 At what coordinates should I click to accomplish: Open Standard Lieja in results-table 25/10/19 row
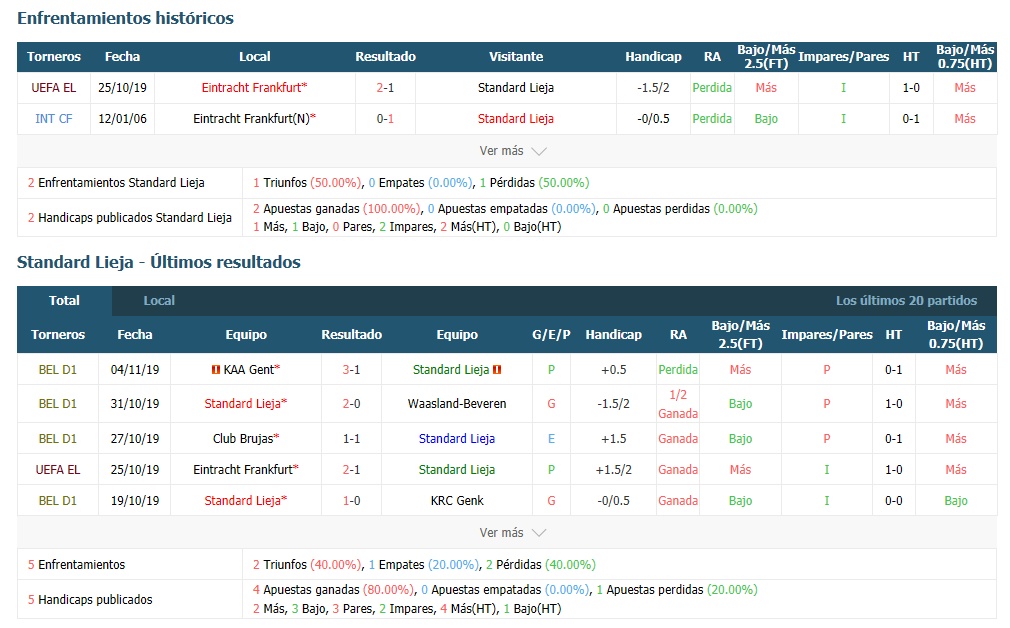457,470
